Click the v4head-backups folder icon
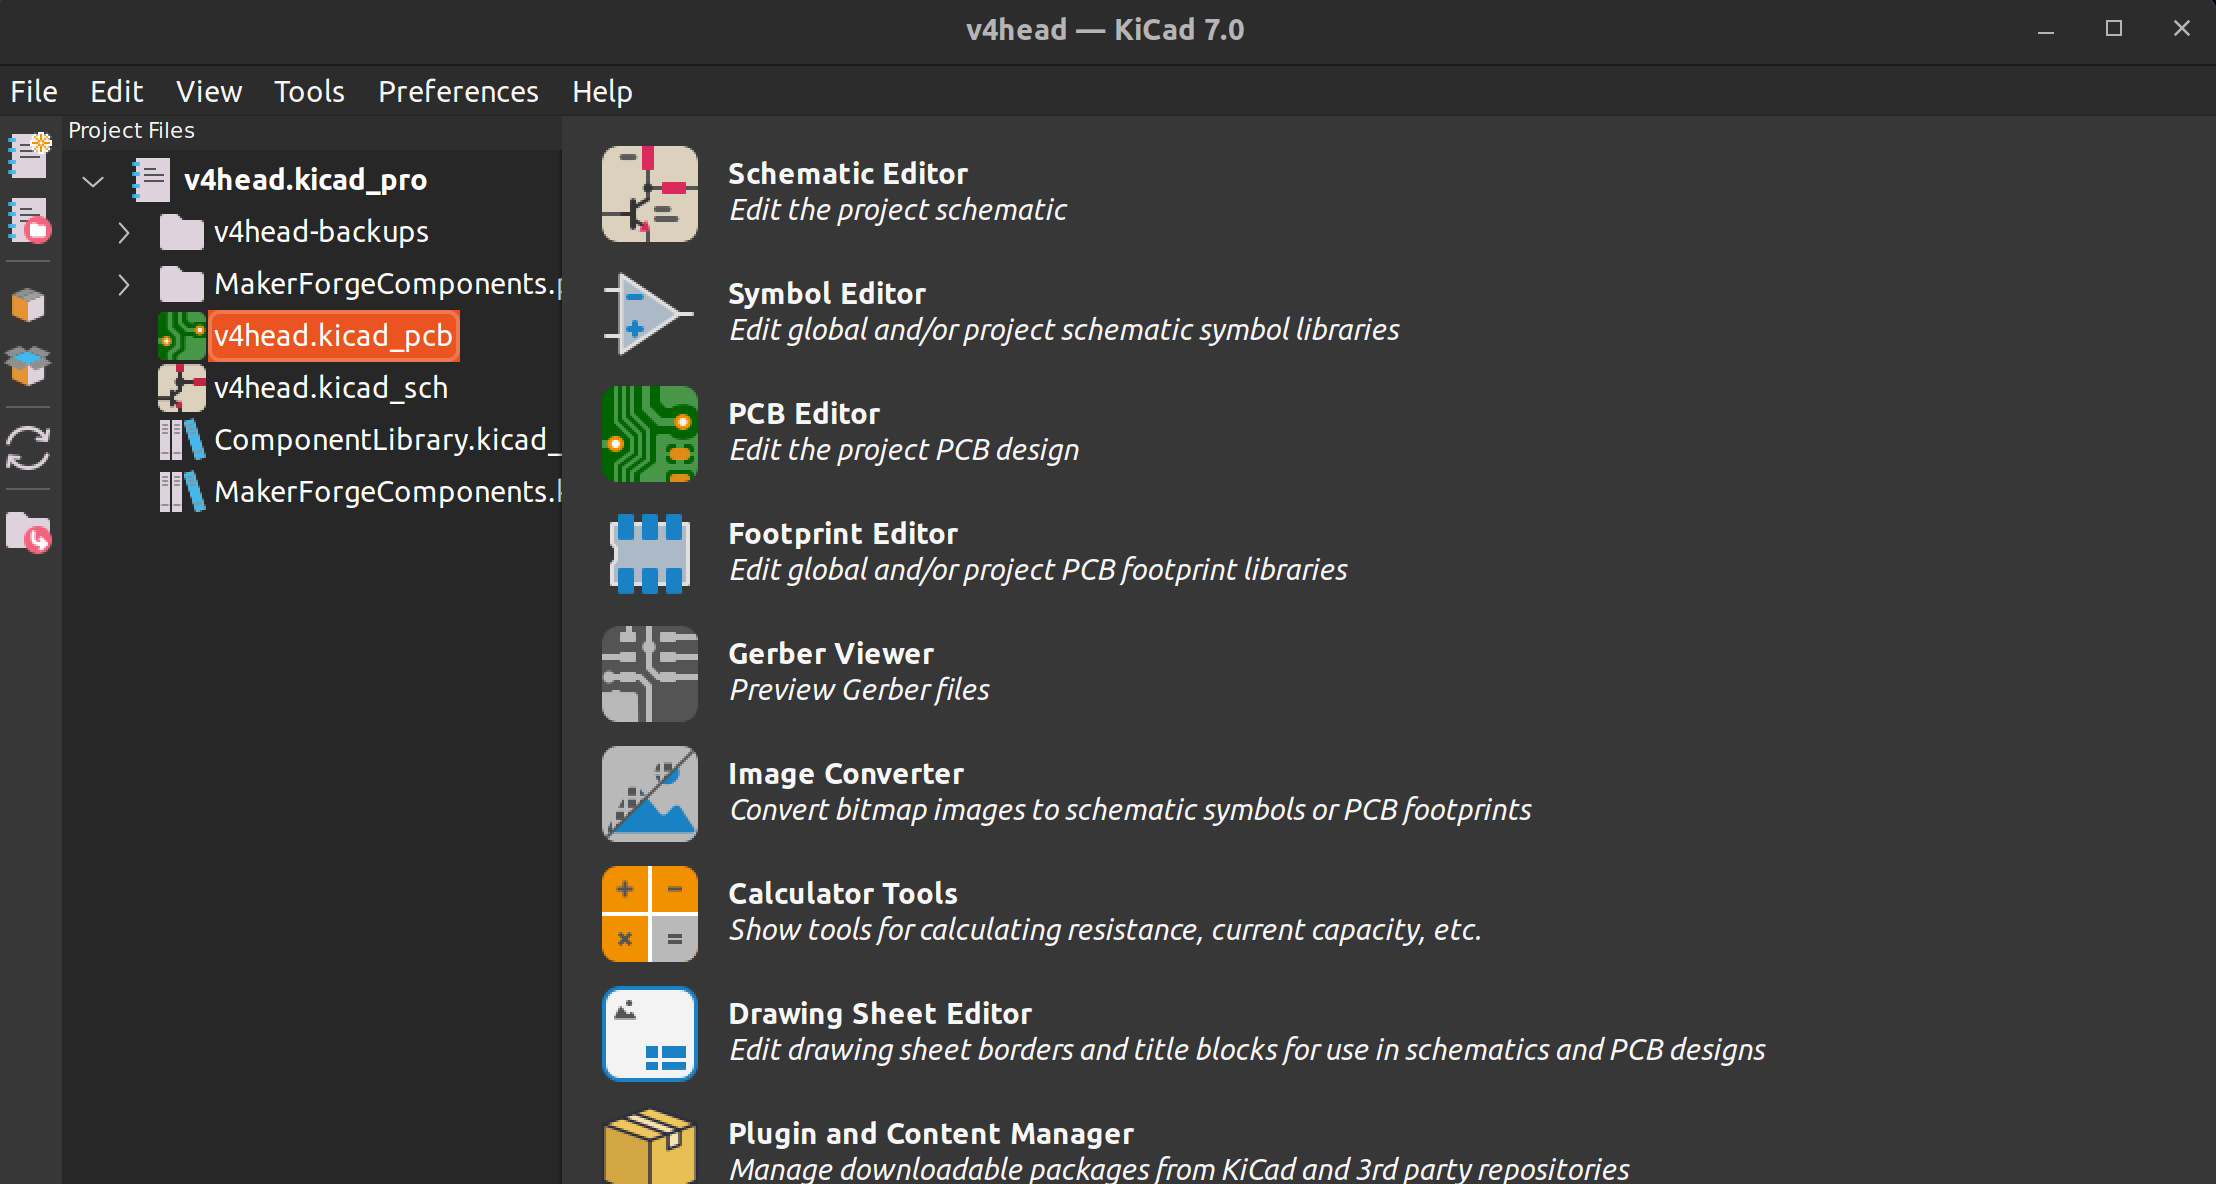The width and height of the screenshot is (2216, 1184). (x=181, y=232)
